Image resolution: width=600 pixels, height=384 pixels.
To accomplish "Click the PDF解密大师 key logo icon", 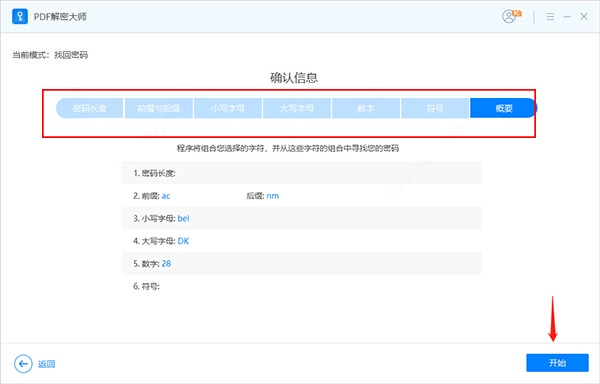I will coord(20,16).
